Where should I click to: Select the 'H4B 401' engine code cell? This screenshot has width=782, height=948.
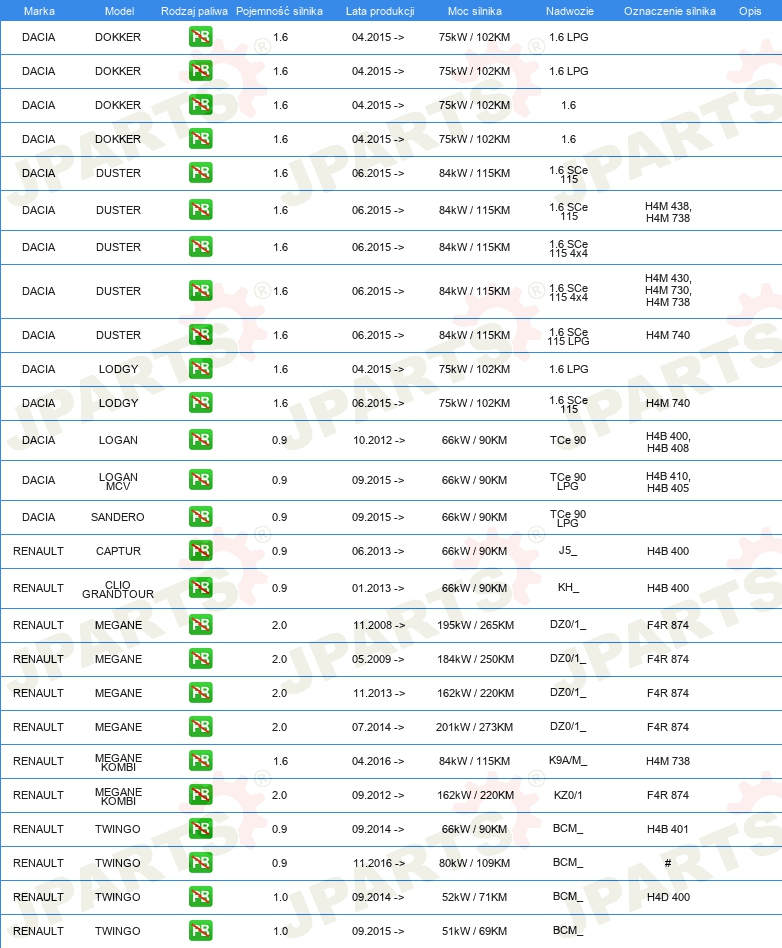click(x=668, y=829)
